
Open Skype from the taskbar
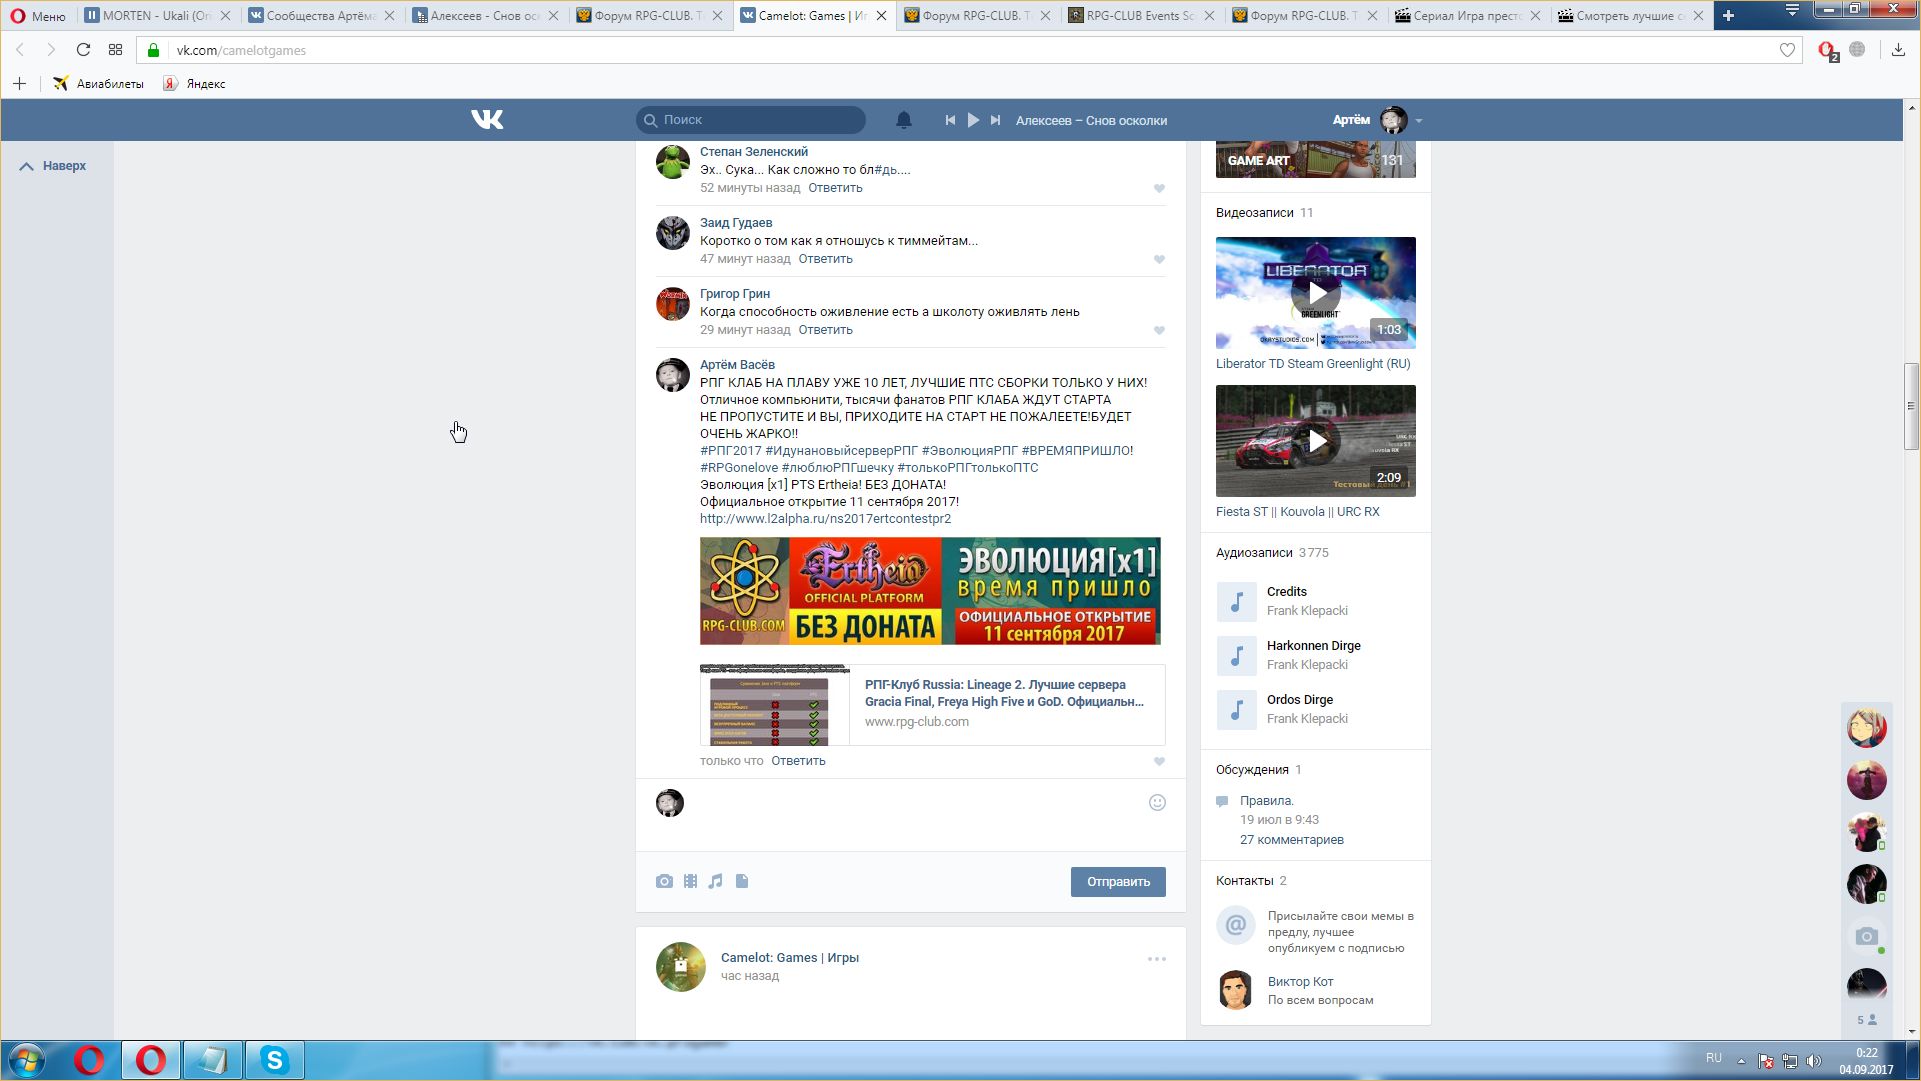click(x=274, y=1060)
